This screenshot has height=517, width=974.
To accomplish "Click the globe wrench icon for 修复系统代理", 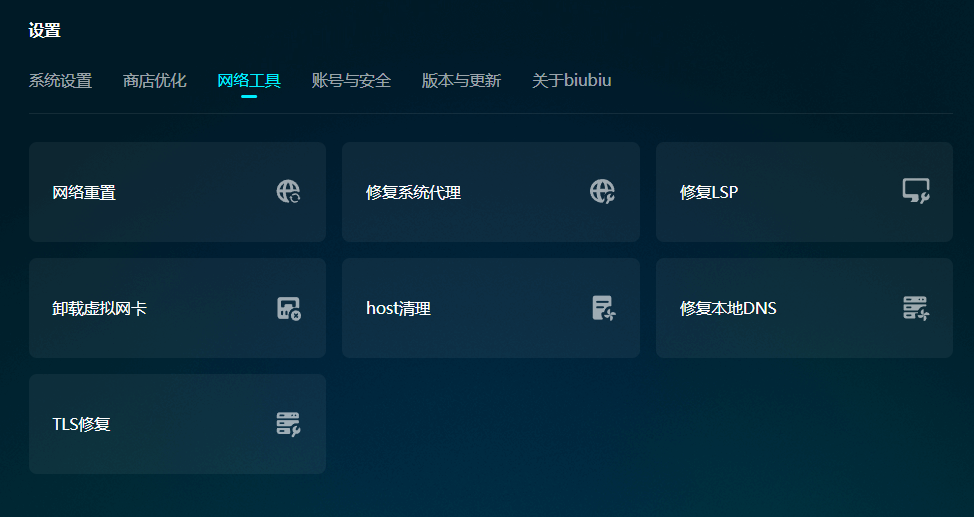I will [602, 191].
